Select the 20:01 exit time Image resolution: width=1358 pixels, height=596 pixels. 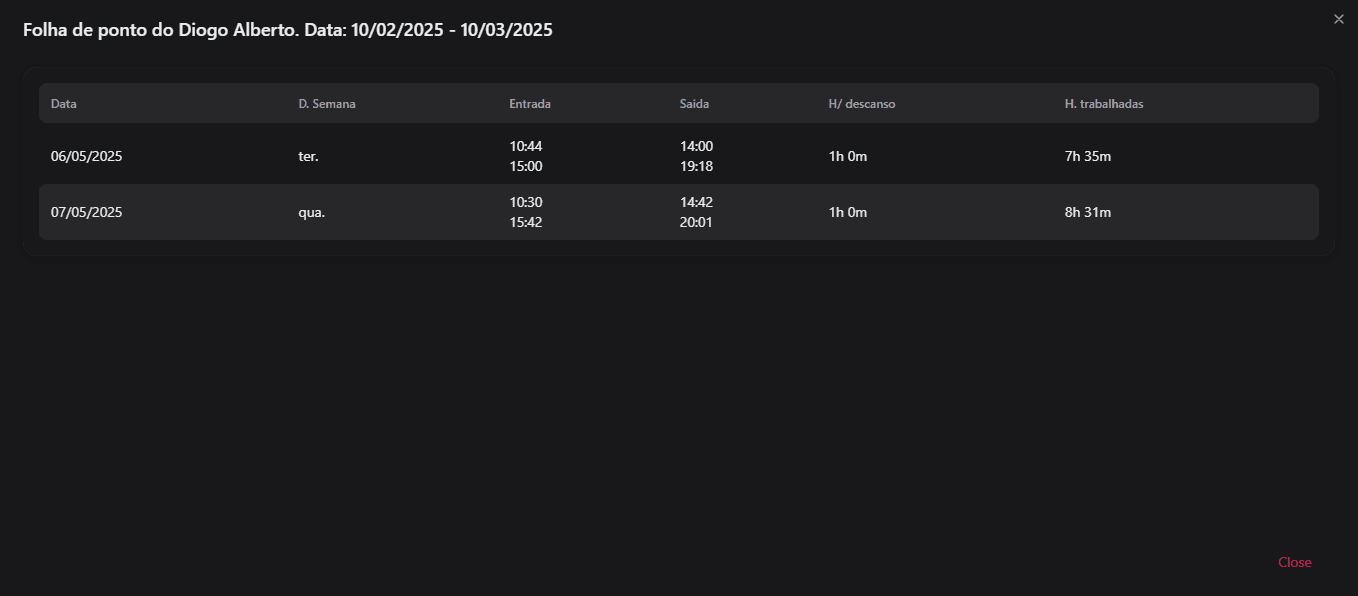[x=697, y=222]
